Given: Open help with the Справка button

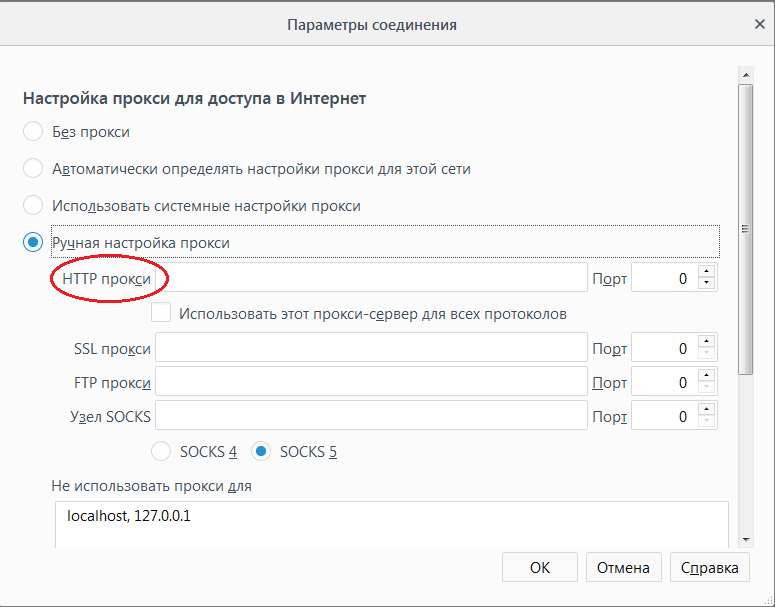Looking at the screenshot, I should point(709,568).
